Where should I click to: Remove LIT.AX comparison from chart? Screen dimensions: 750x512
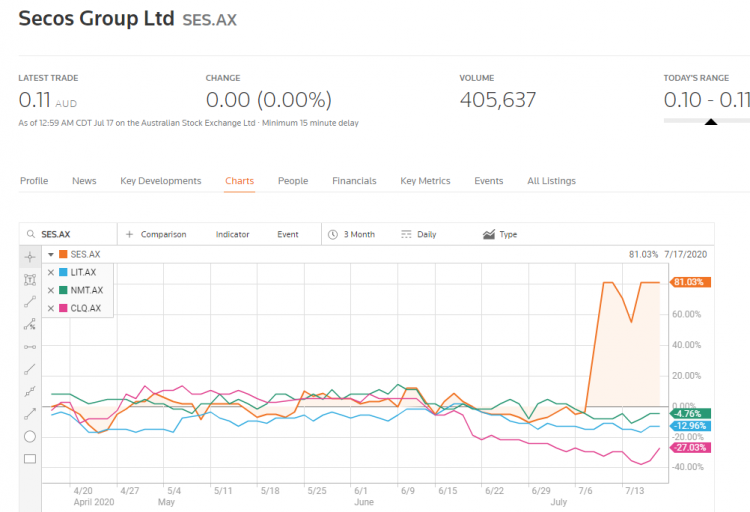[51, 272]
